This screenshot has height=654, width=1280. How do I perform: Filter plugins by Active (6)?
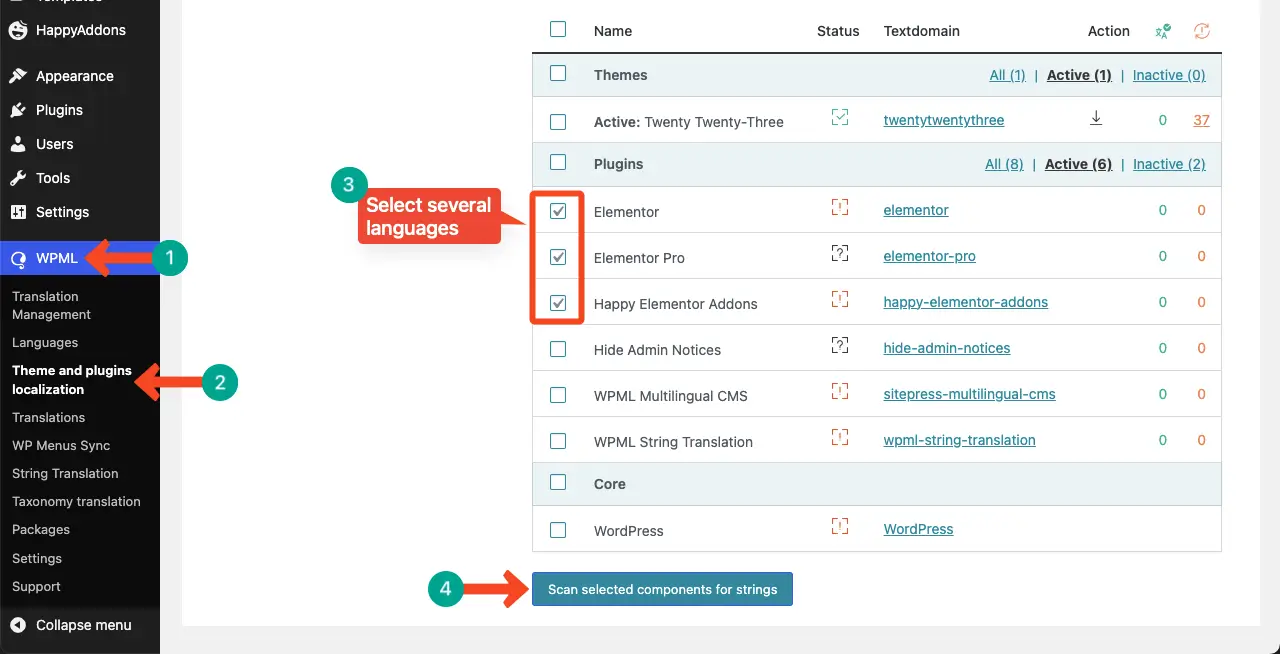click(x=1078, y=164)
